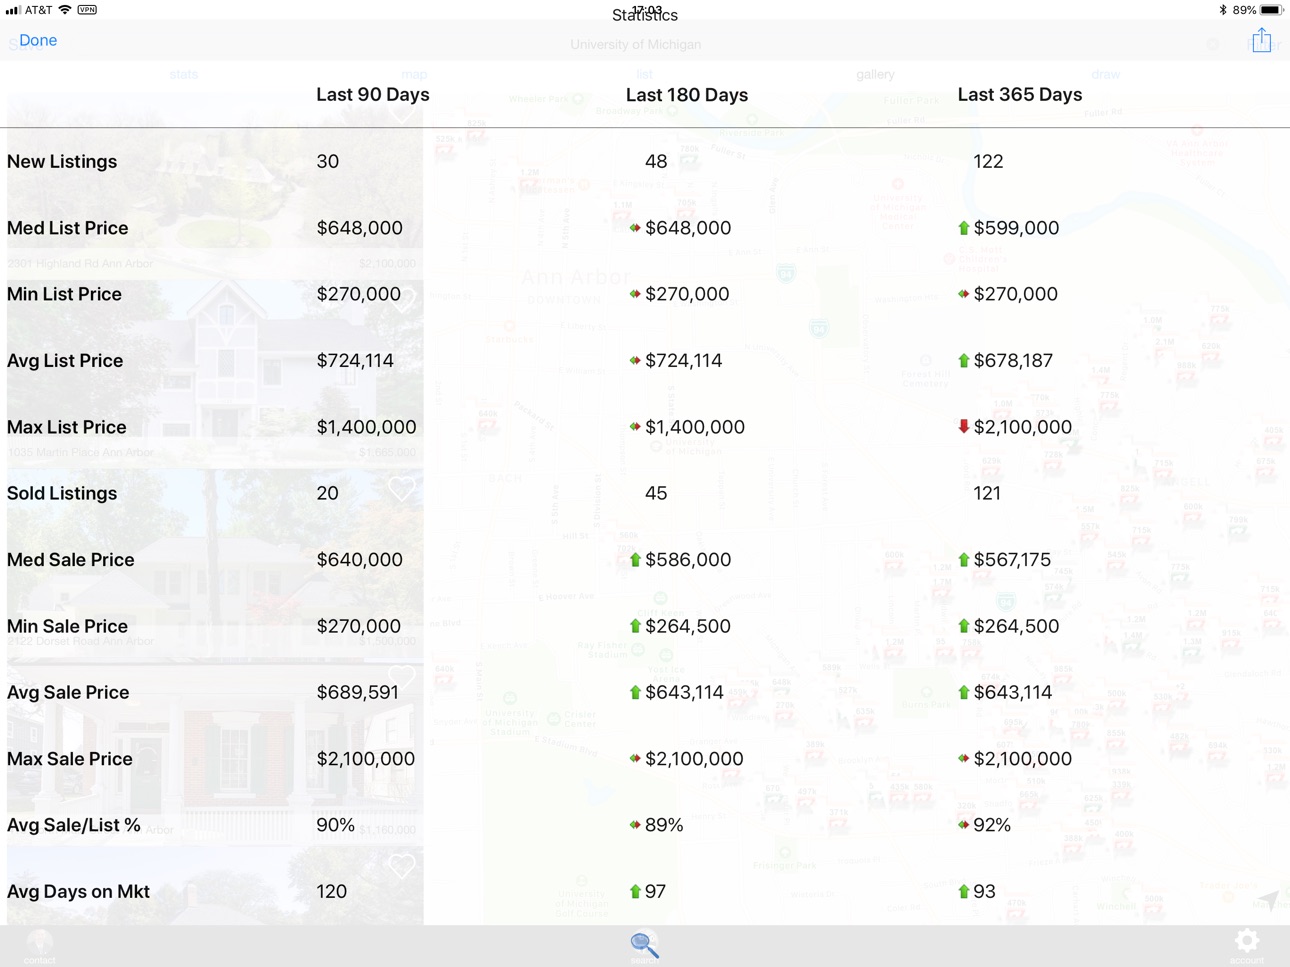Image resolution: width=1290 pixels, height=967 pixels.
Task: Select the Last 365 Days column header
Action: pyautogui.click(x=1020, y=95)
